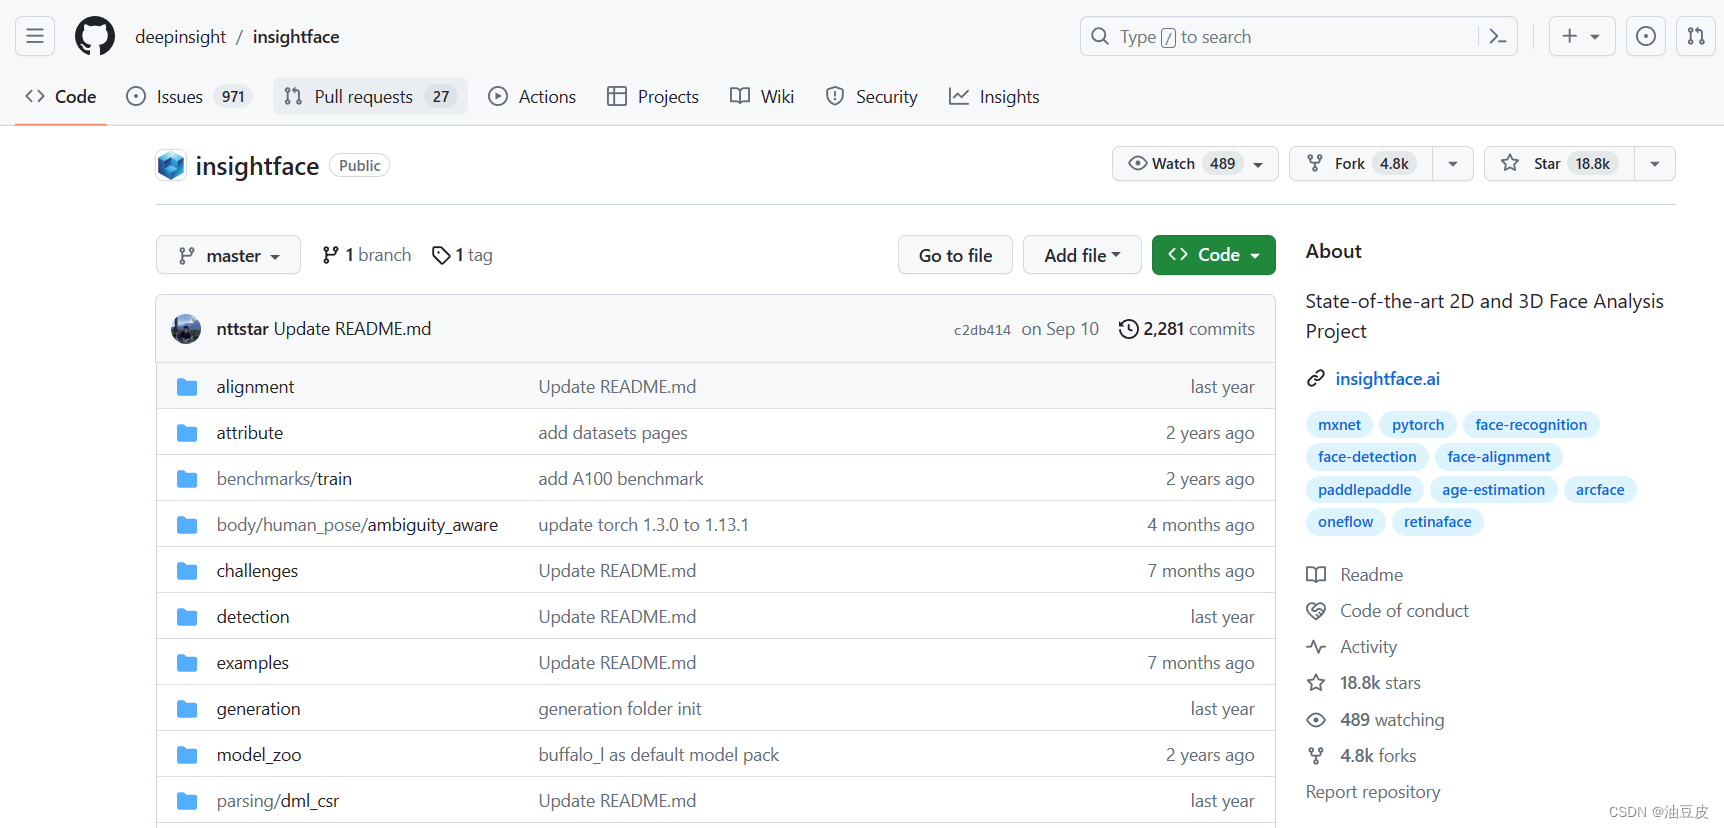The image size is (1724, 828).
Task: Open the issues inbox icon in top bar
Action: click(1645, 37)
